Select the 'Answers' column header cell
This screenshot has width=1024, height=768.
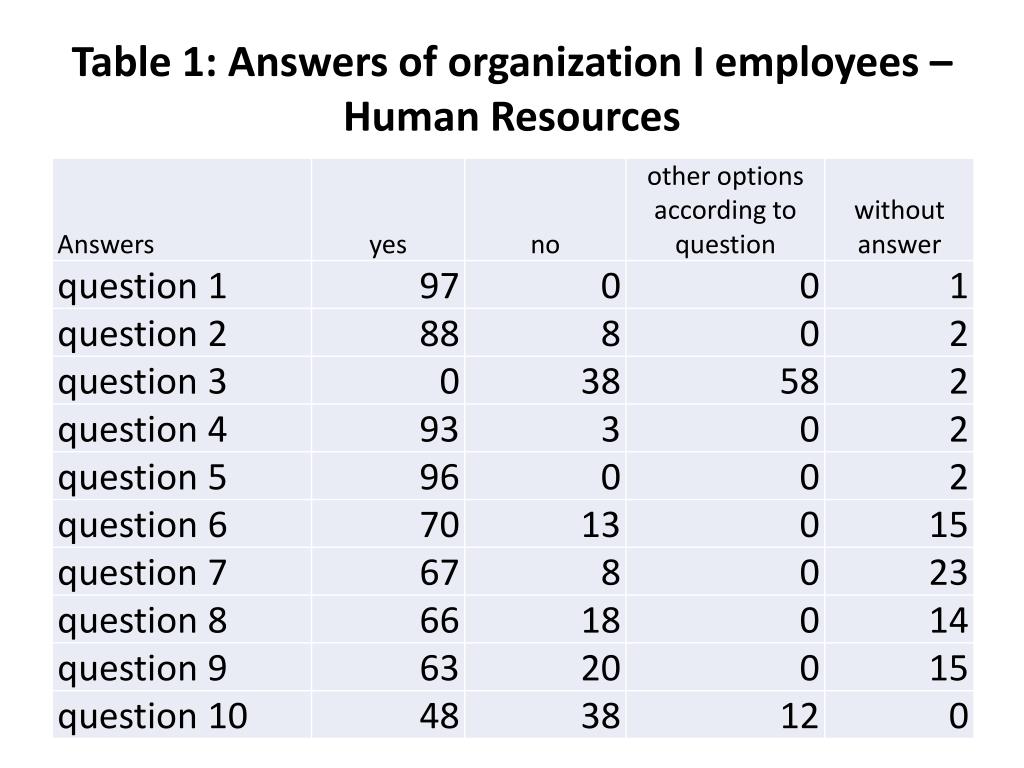[x=106, y=245]
